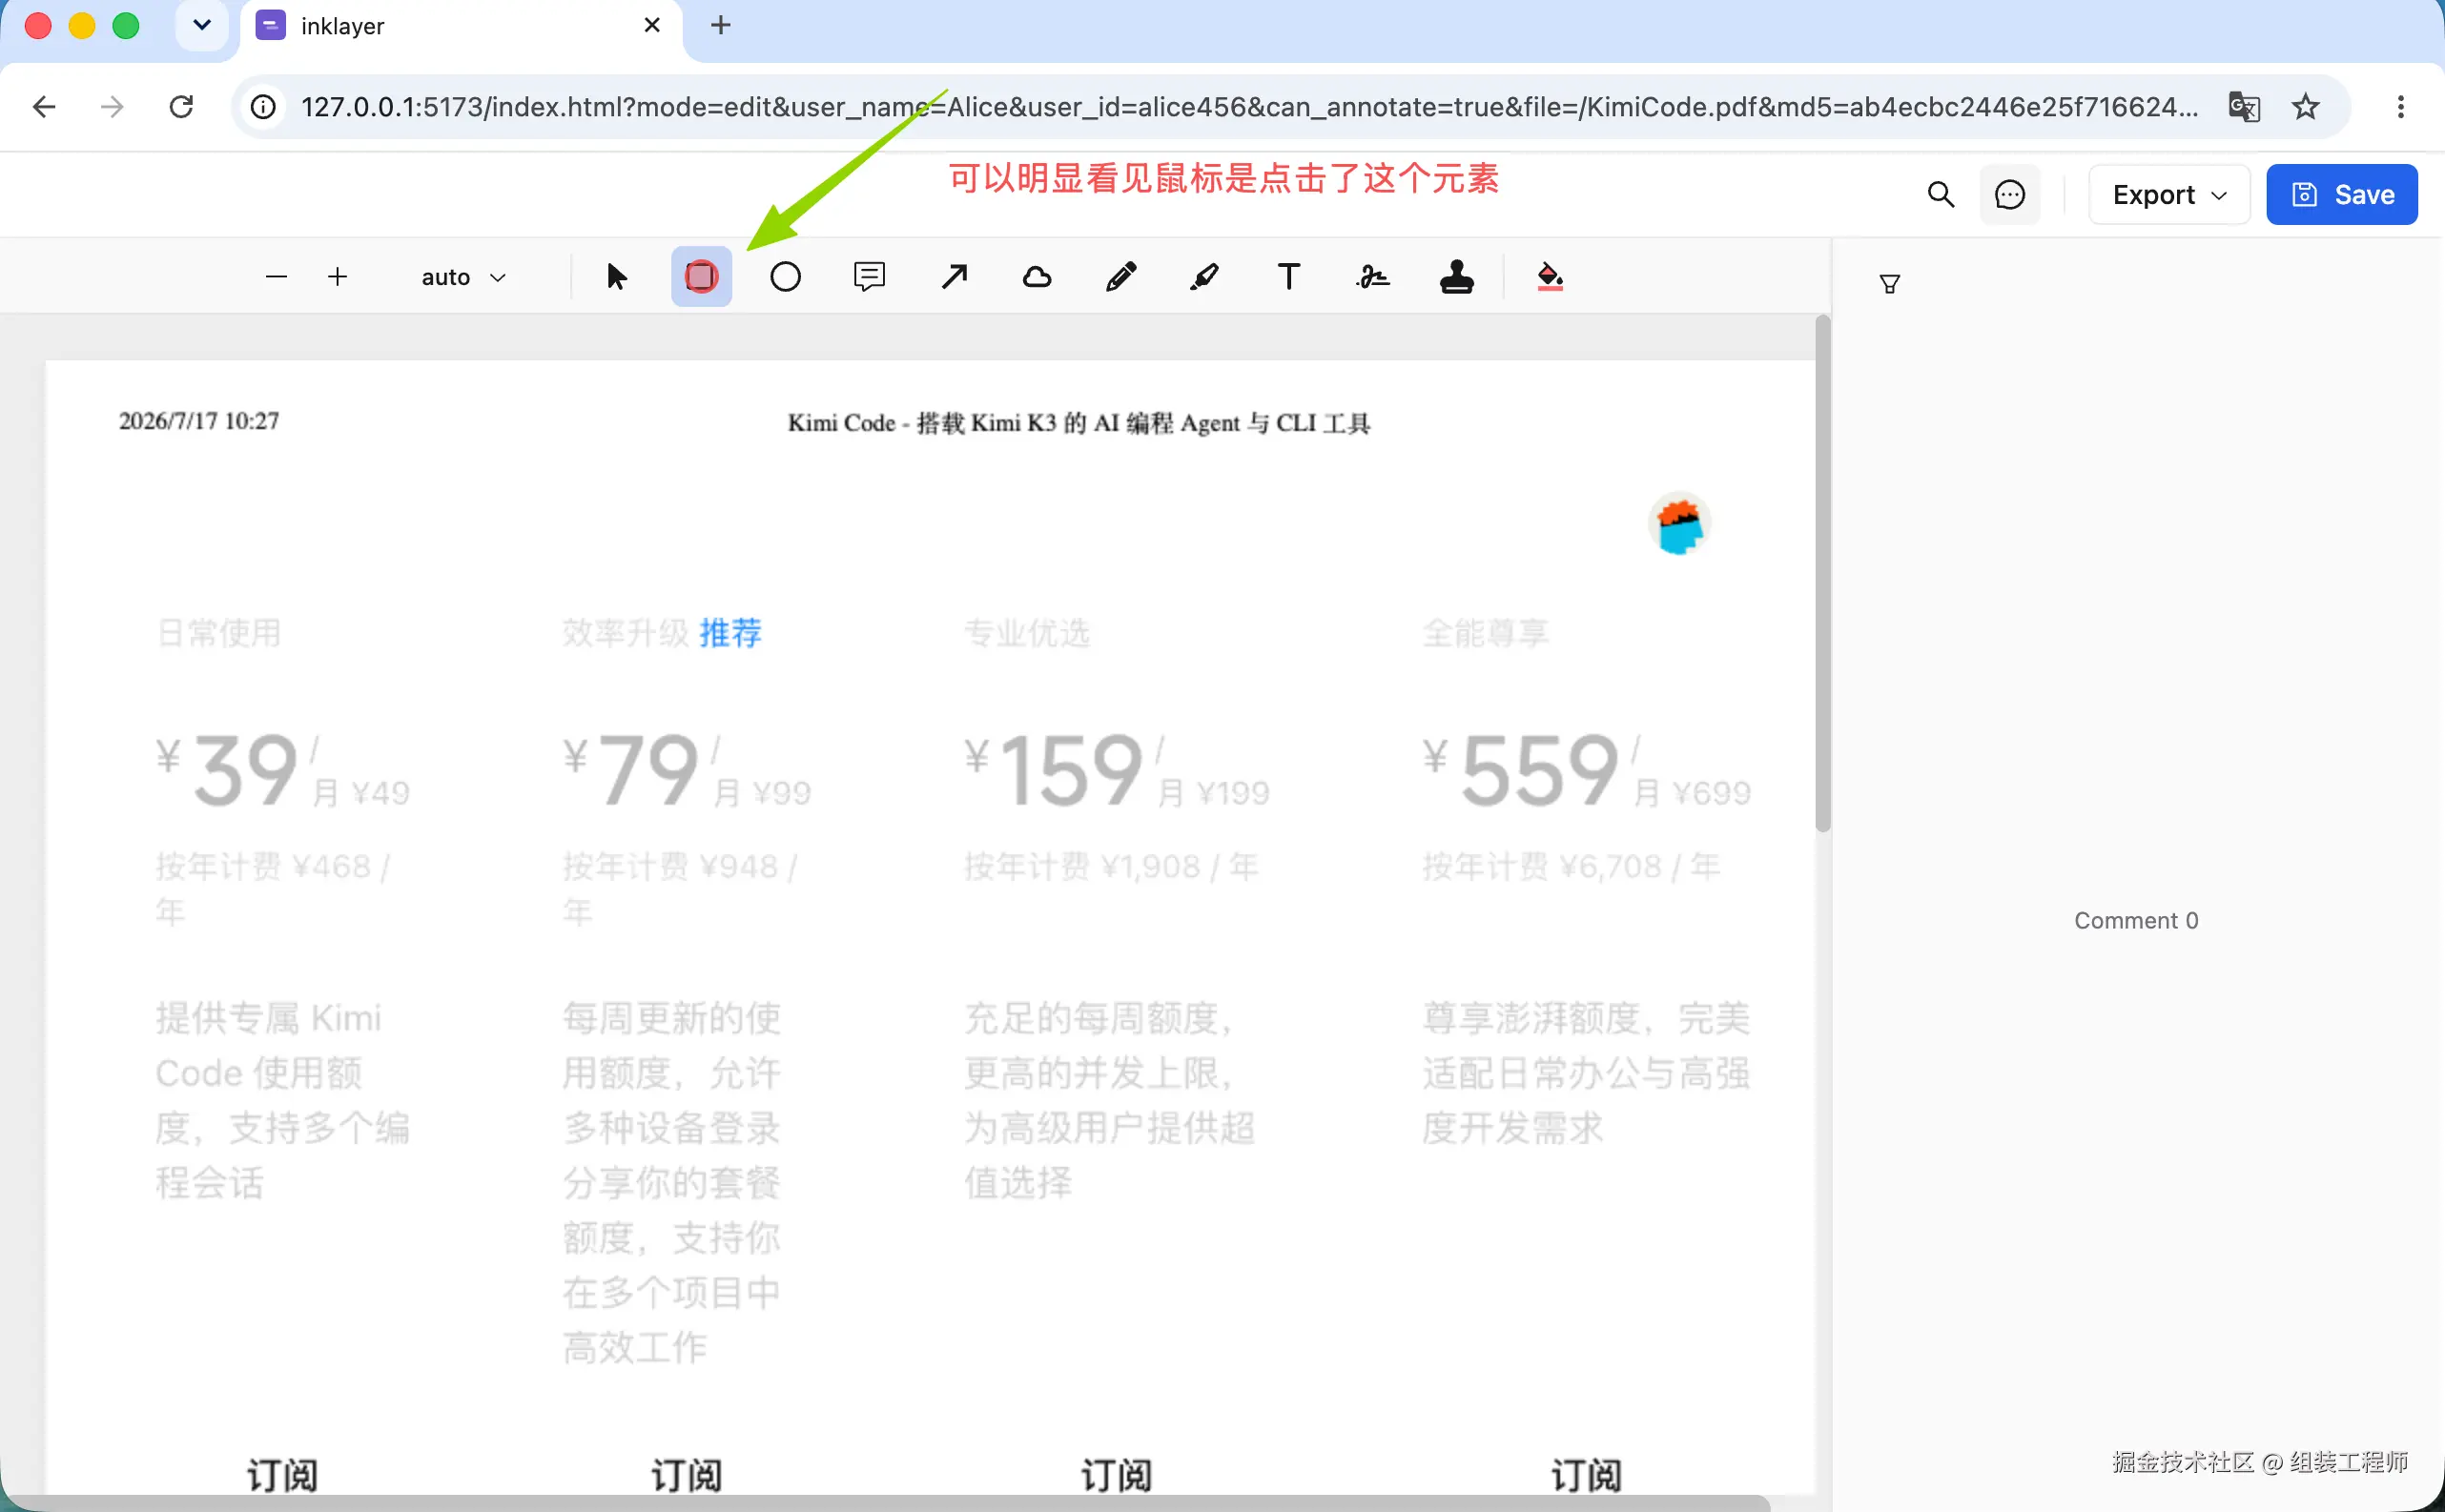Click the Kimi avatar image

click(x=1679, y=524)
